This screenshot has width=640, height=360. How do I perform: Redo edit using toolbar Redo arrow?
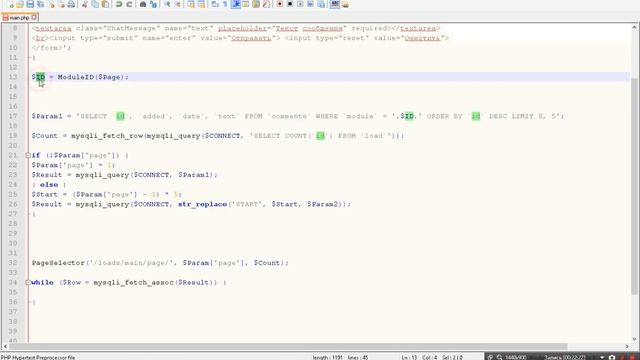pyautogui.click(x=129, y=4)
